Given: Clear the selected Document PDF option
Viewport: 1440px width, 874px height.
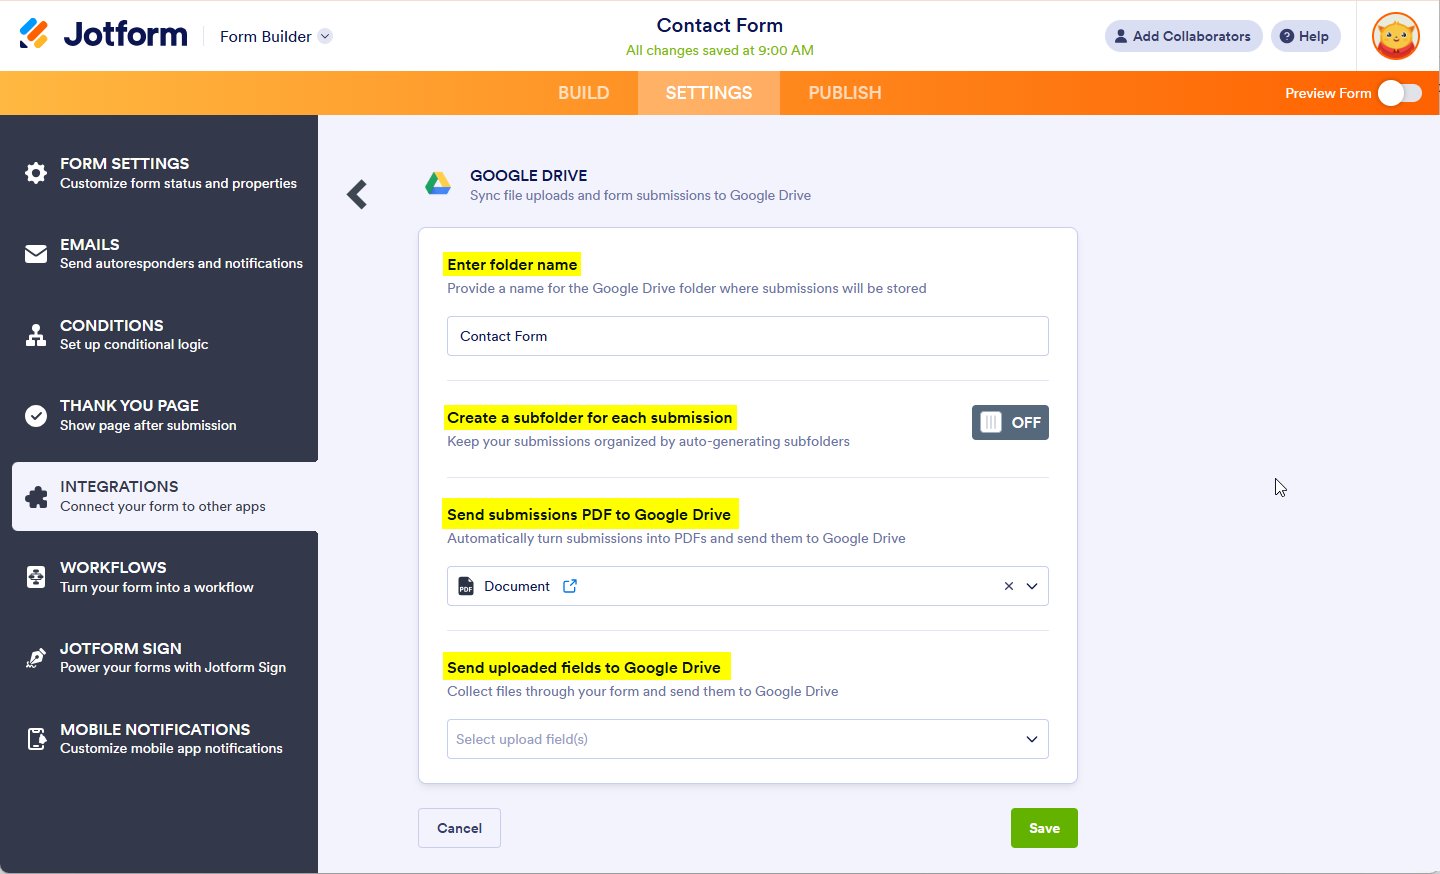Looking at the screenshot, I should point(1008,586).
